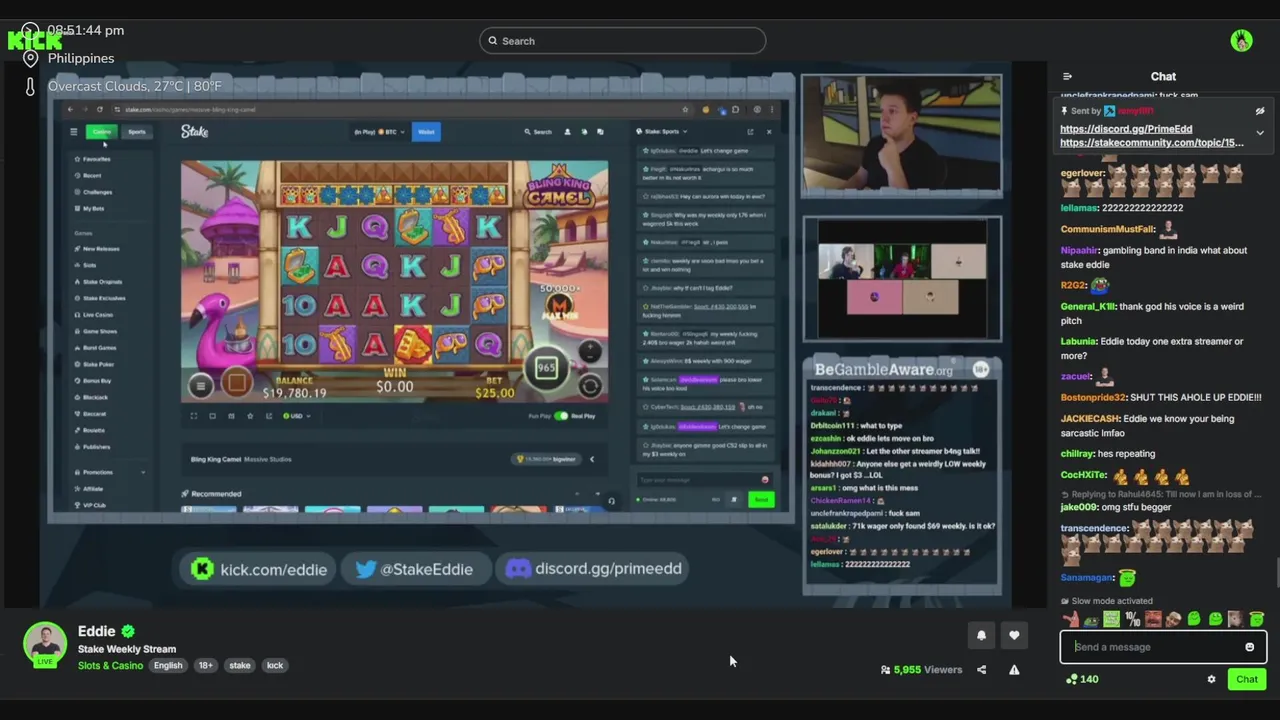The image size is (1280, 720).
Task: Open the discord.gg/PrimeEdd pinned link
Action: (1126, 129)
